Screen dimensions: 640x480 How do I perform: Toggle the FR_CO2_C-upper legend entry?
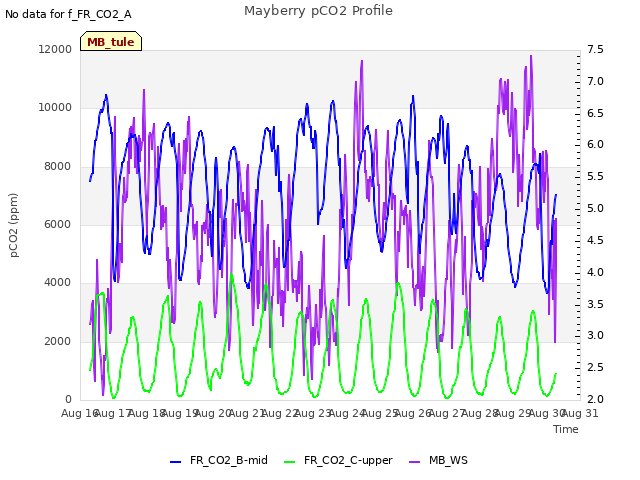coord(338,460)
